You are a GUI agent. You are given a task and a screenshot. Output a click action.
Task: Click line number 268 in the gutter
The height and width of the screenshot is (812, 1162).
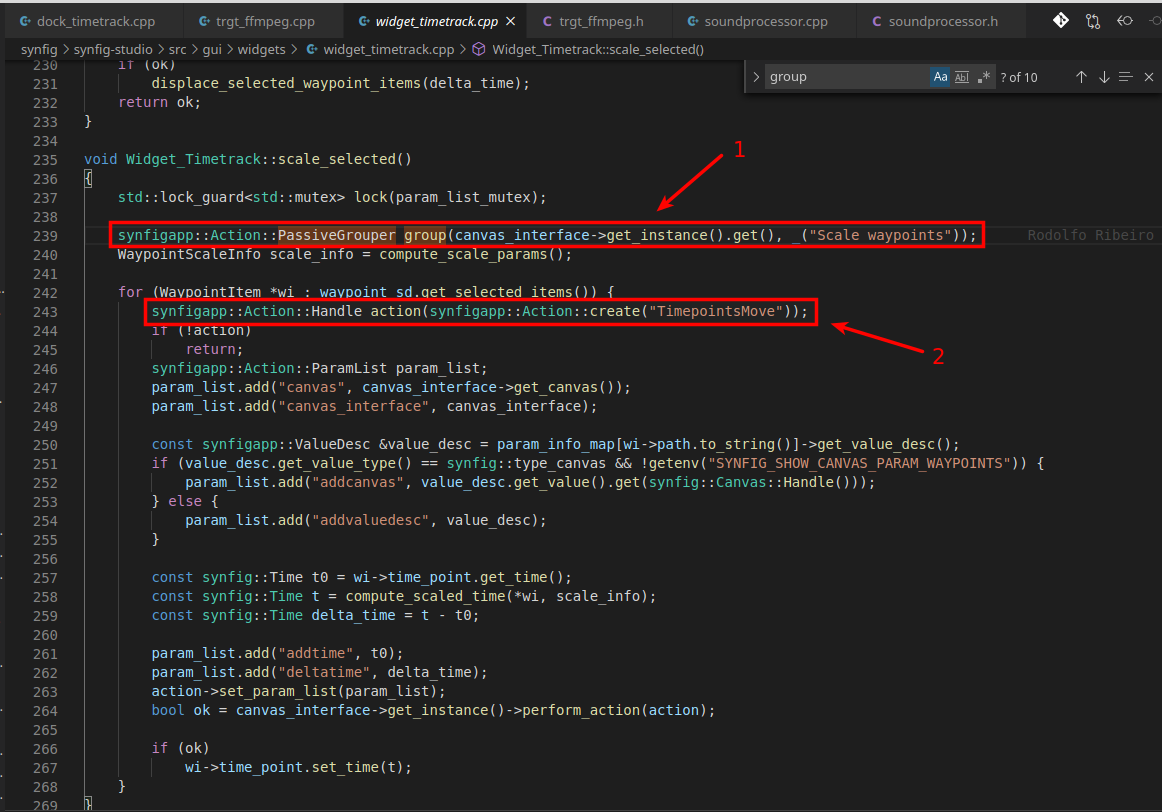(45, 787)
